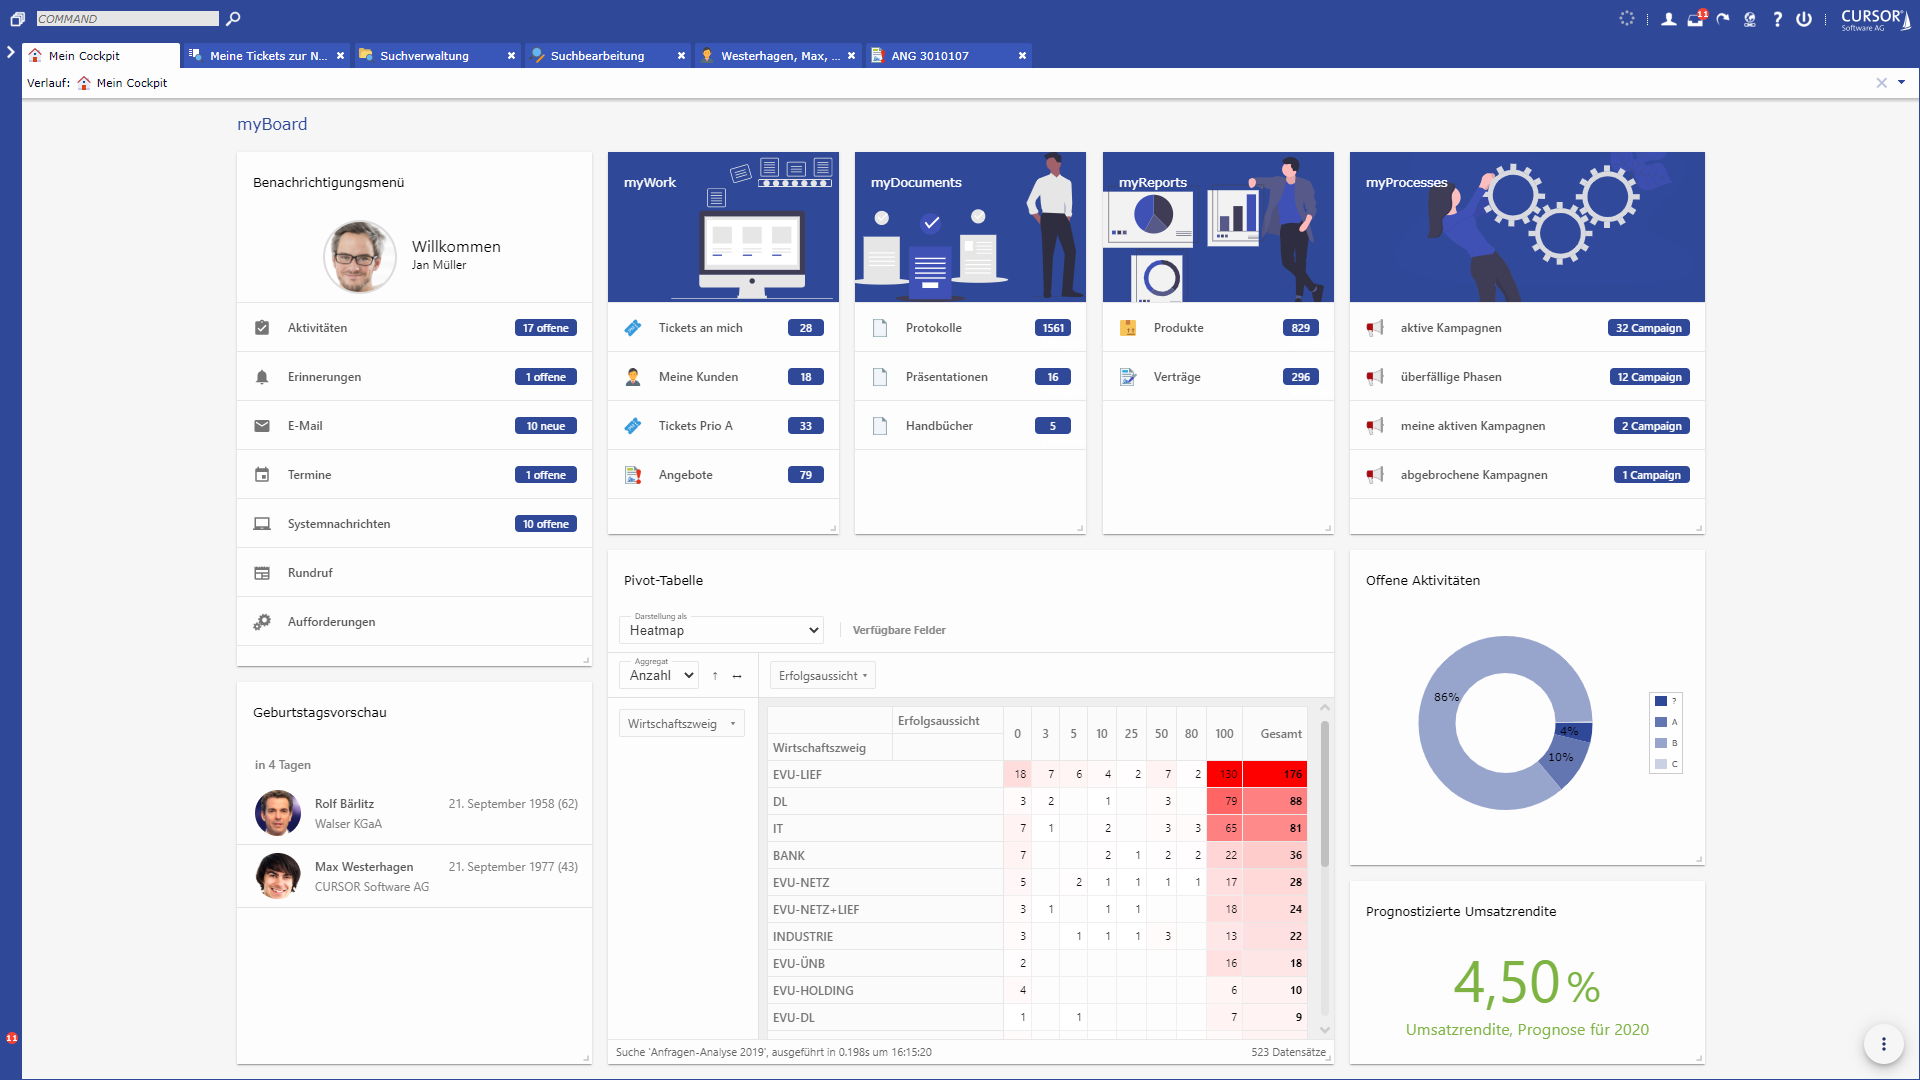Toggle sort direction arrow beside Anzahl
Viewport: 1920px width, 1080px height.
click(715, 676)
